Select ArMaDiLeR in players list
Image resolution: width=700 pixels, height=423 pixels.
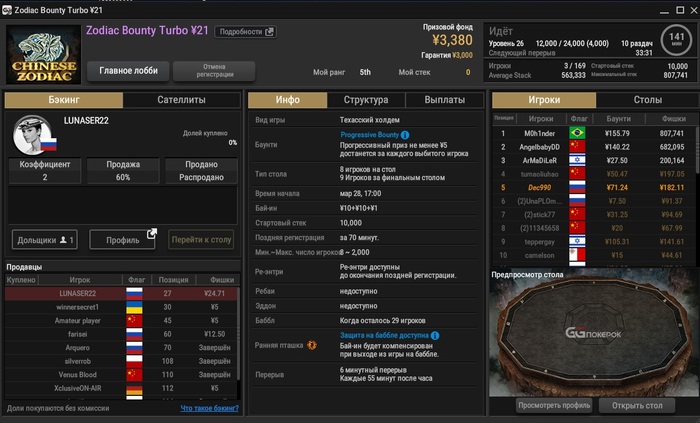point(594,160)
